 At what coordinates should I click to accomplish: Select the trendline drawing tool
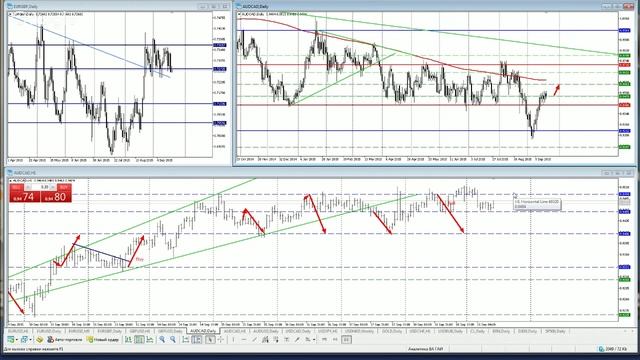(x=254, y=340)
